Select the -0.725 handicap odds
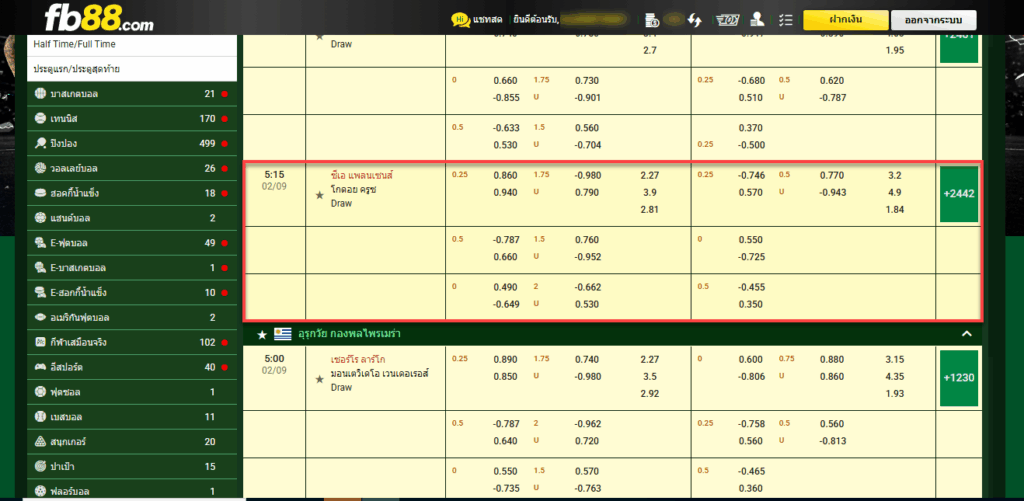 (x=750, y=257)
